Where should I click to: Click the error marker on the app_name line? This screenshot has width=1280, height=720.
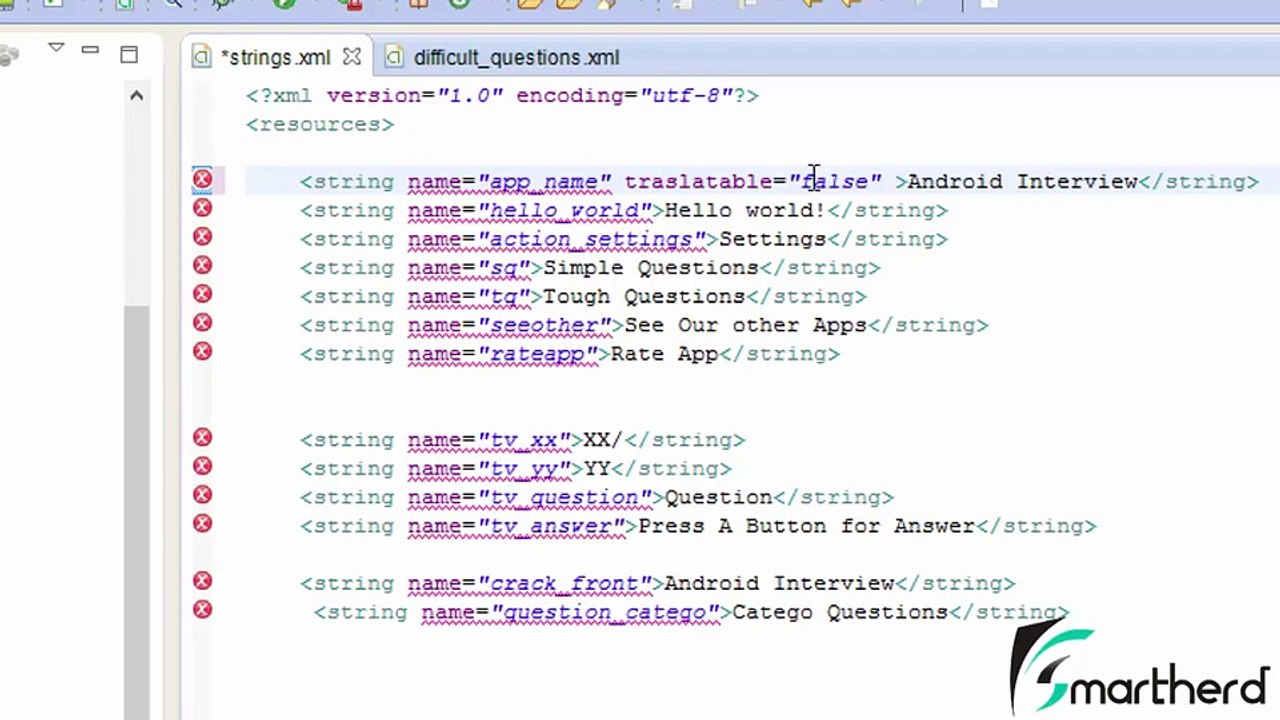202,180
